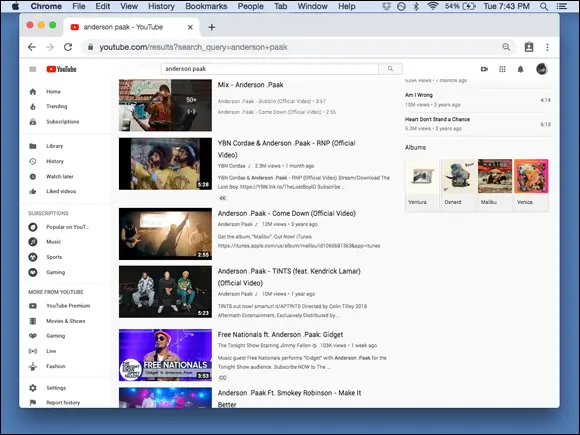Open Spotlight search in the menu bar

pos(544,6)
